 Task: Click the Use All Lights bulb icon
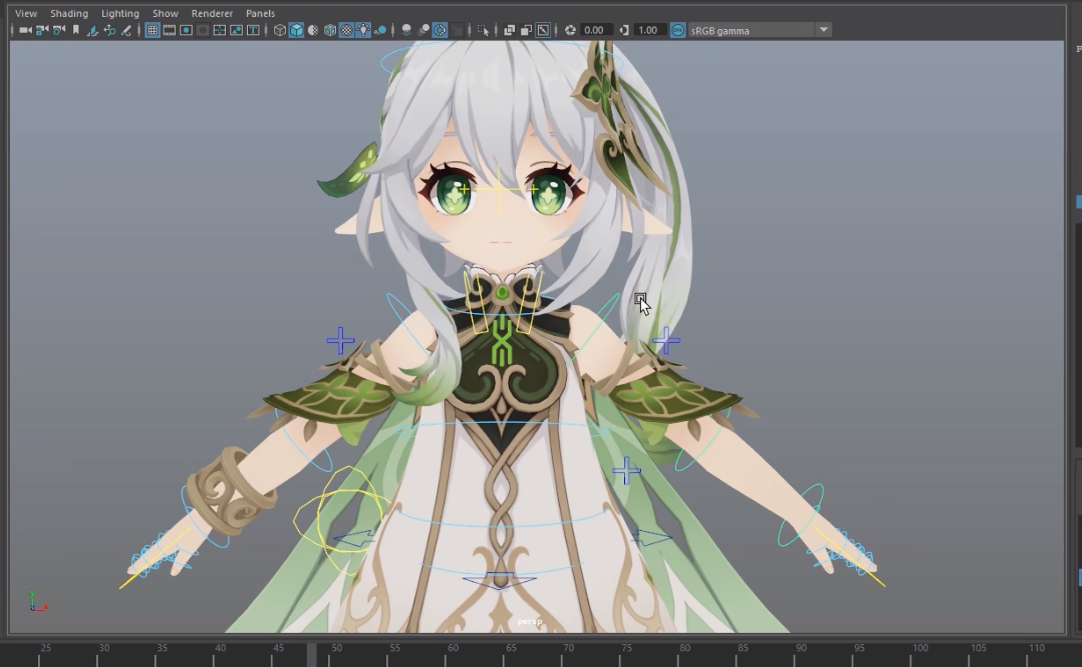pyautogui.click(x=363, y=30)
